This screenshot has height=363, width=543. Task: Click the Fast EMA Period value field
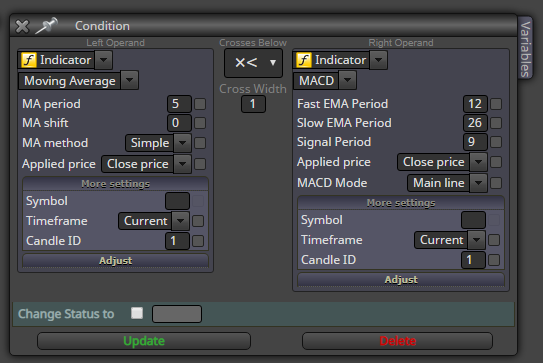pos(475,104)
